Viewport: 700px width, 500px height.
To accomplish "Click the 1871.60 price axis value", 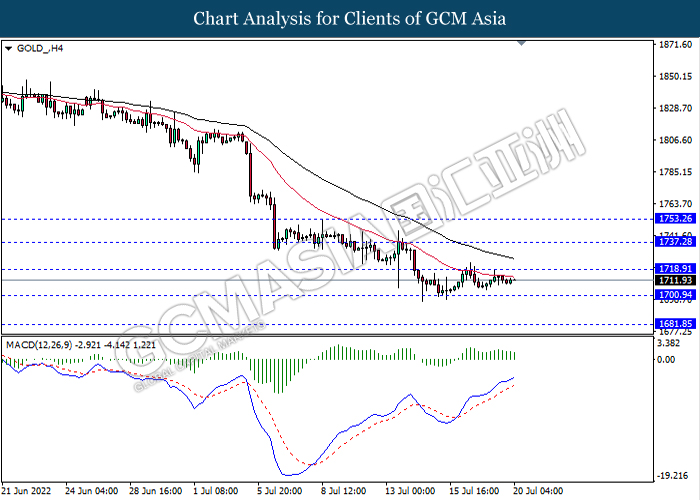I will tap(675, 45).
